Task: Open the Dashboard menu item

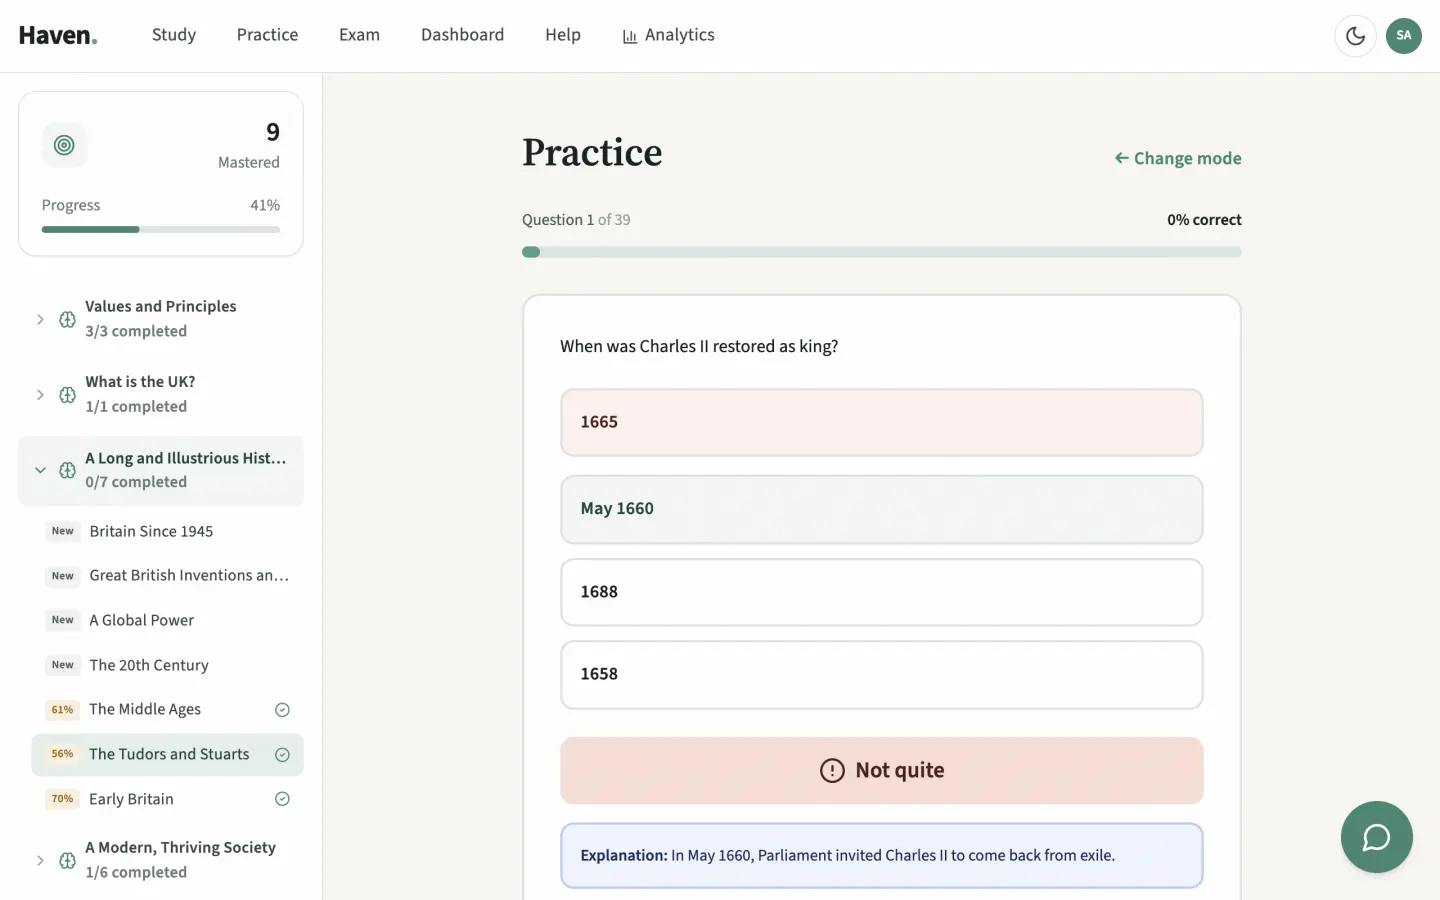Action: 462,35
